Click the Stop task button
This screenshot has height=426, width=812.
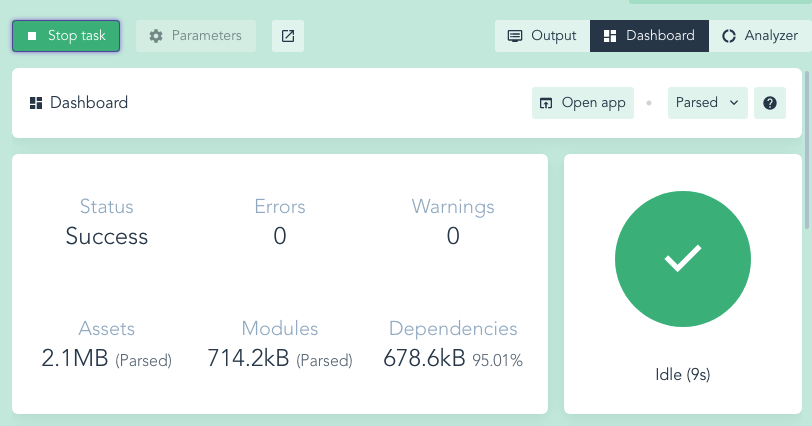pyautogui.click(x=66, y=36)
